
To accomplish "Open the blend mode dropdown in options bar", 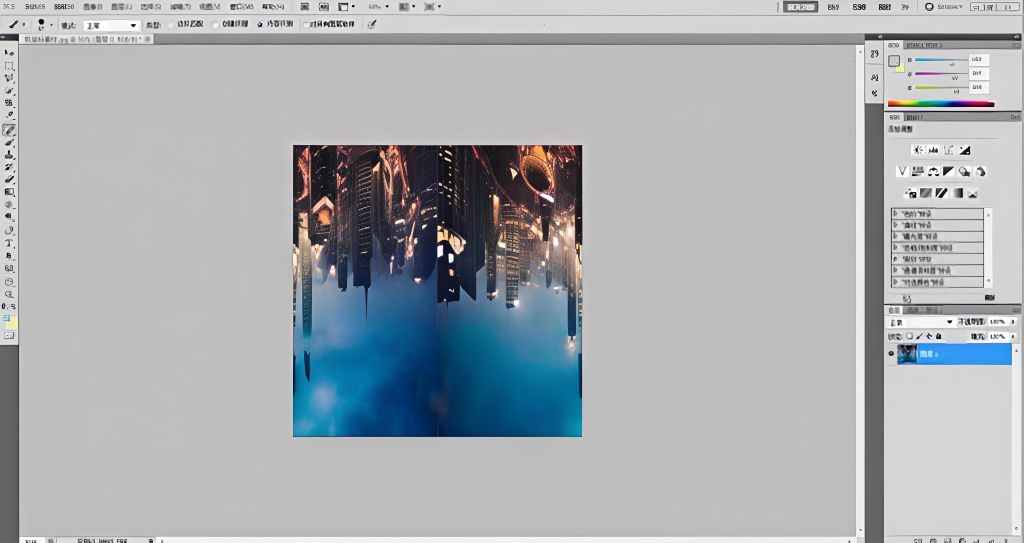I will point(110,25).
